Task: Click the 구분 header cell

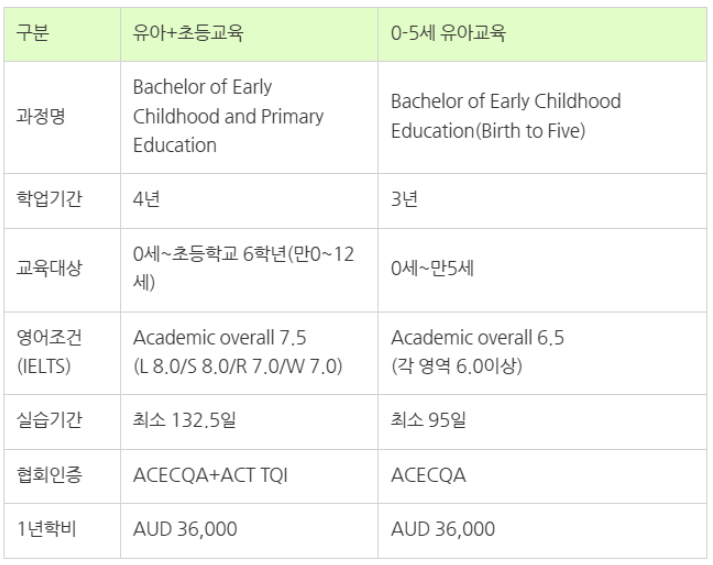Action: 62,34
